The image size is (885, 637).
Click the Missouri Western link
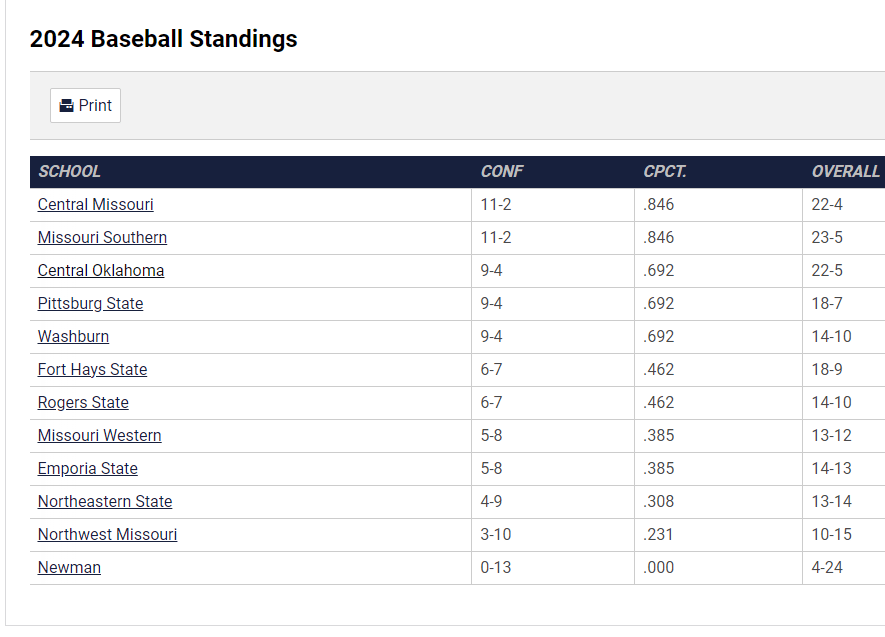pyautogui.click(x=99, y=436)
